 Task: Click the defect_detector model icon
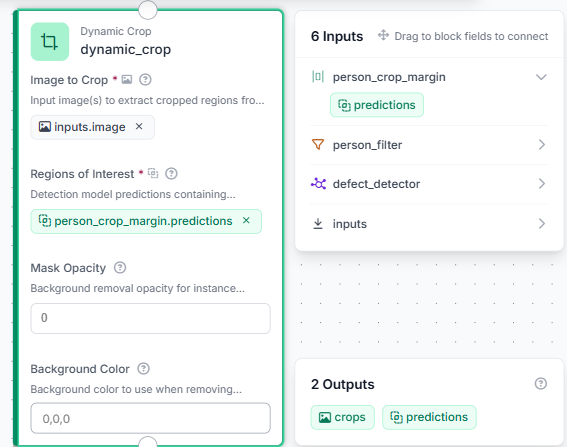[x=318, y=184]
